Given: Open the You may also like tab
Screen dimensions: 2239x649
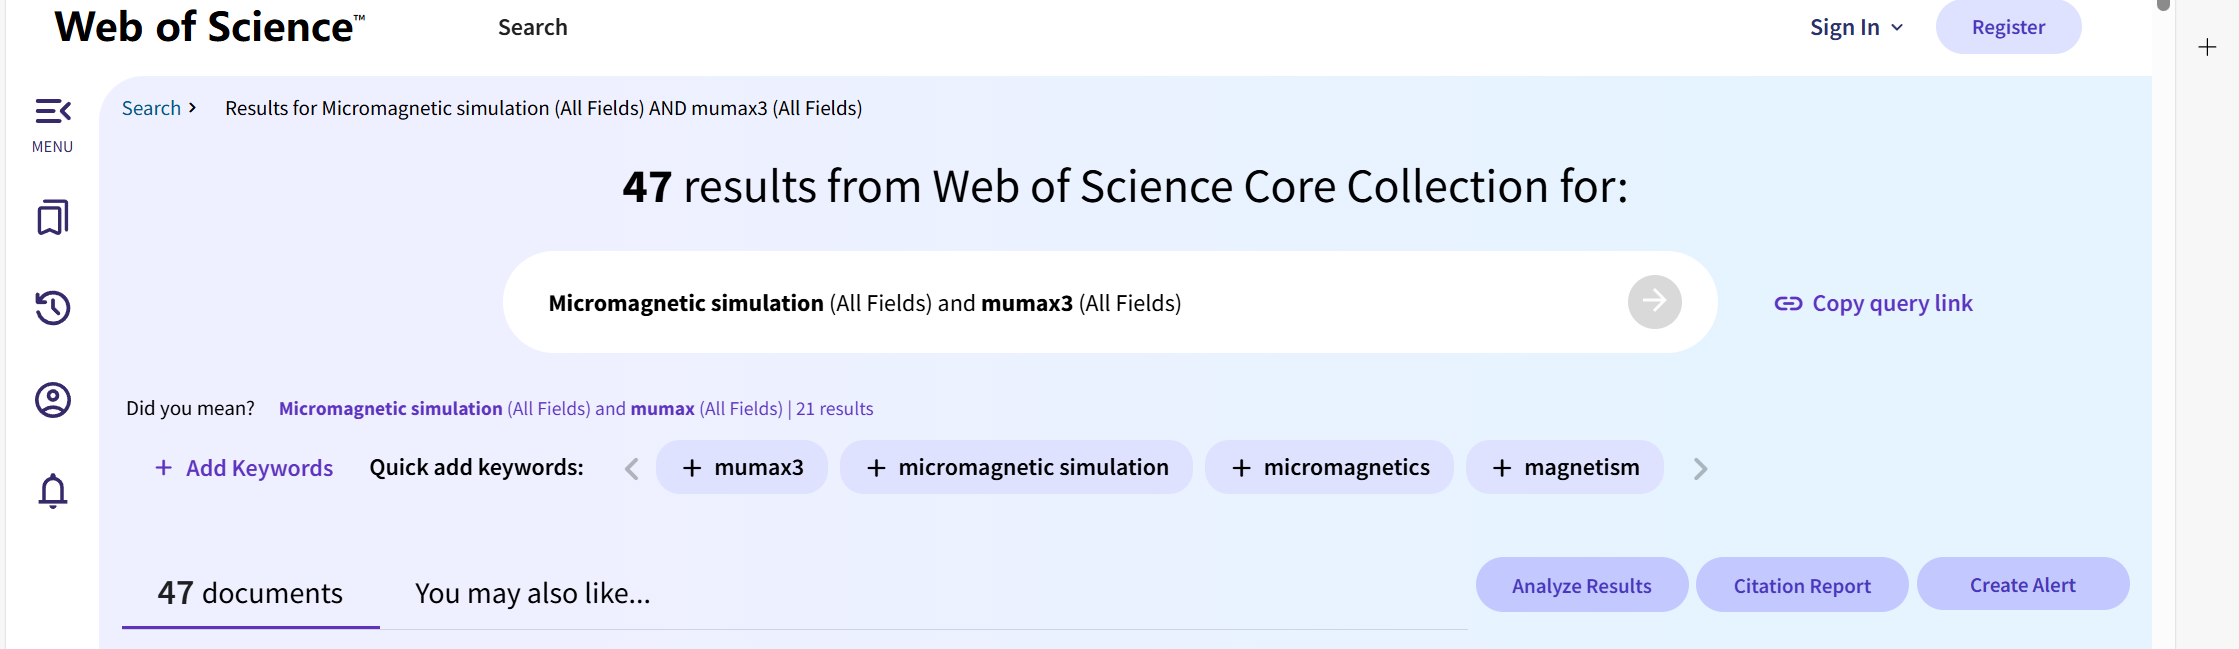Looking at the screenshot, I should click(x=532, y=593).
